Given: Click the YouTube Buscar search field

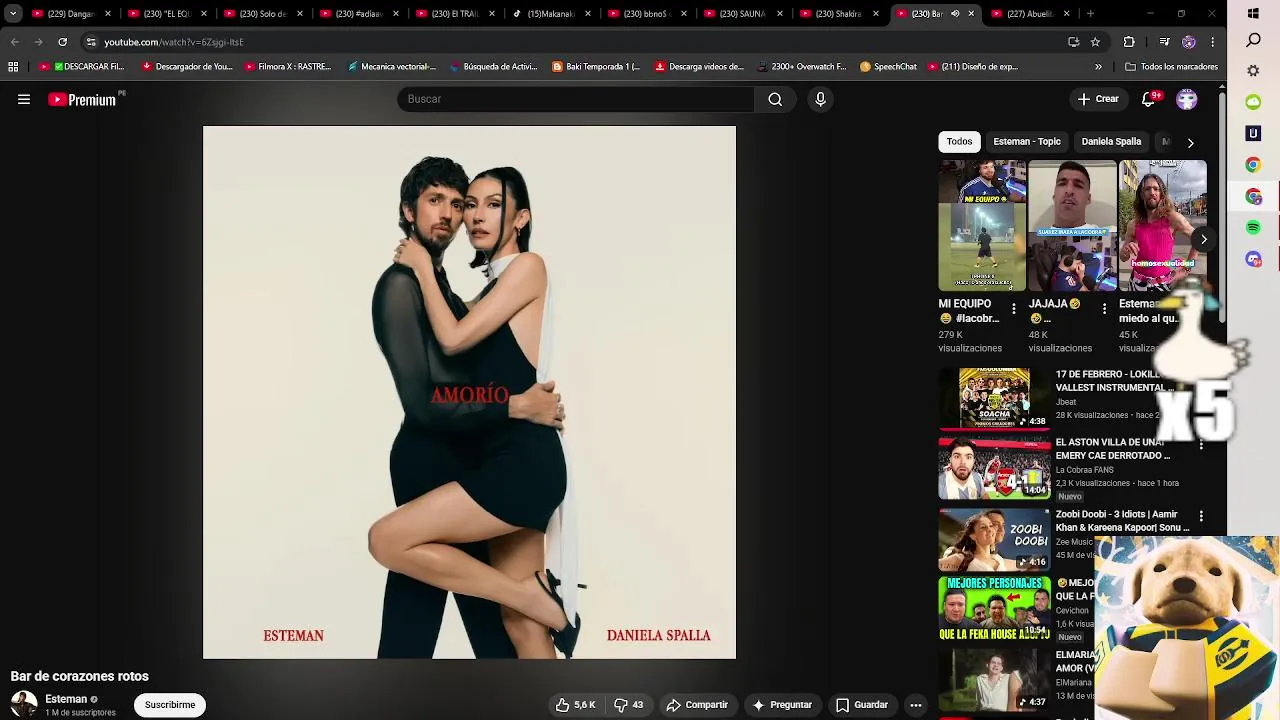Looking at the screenshot, I should (x=575, y=99).
